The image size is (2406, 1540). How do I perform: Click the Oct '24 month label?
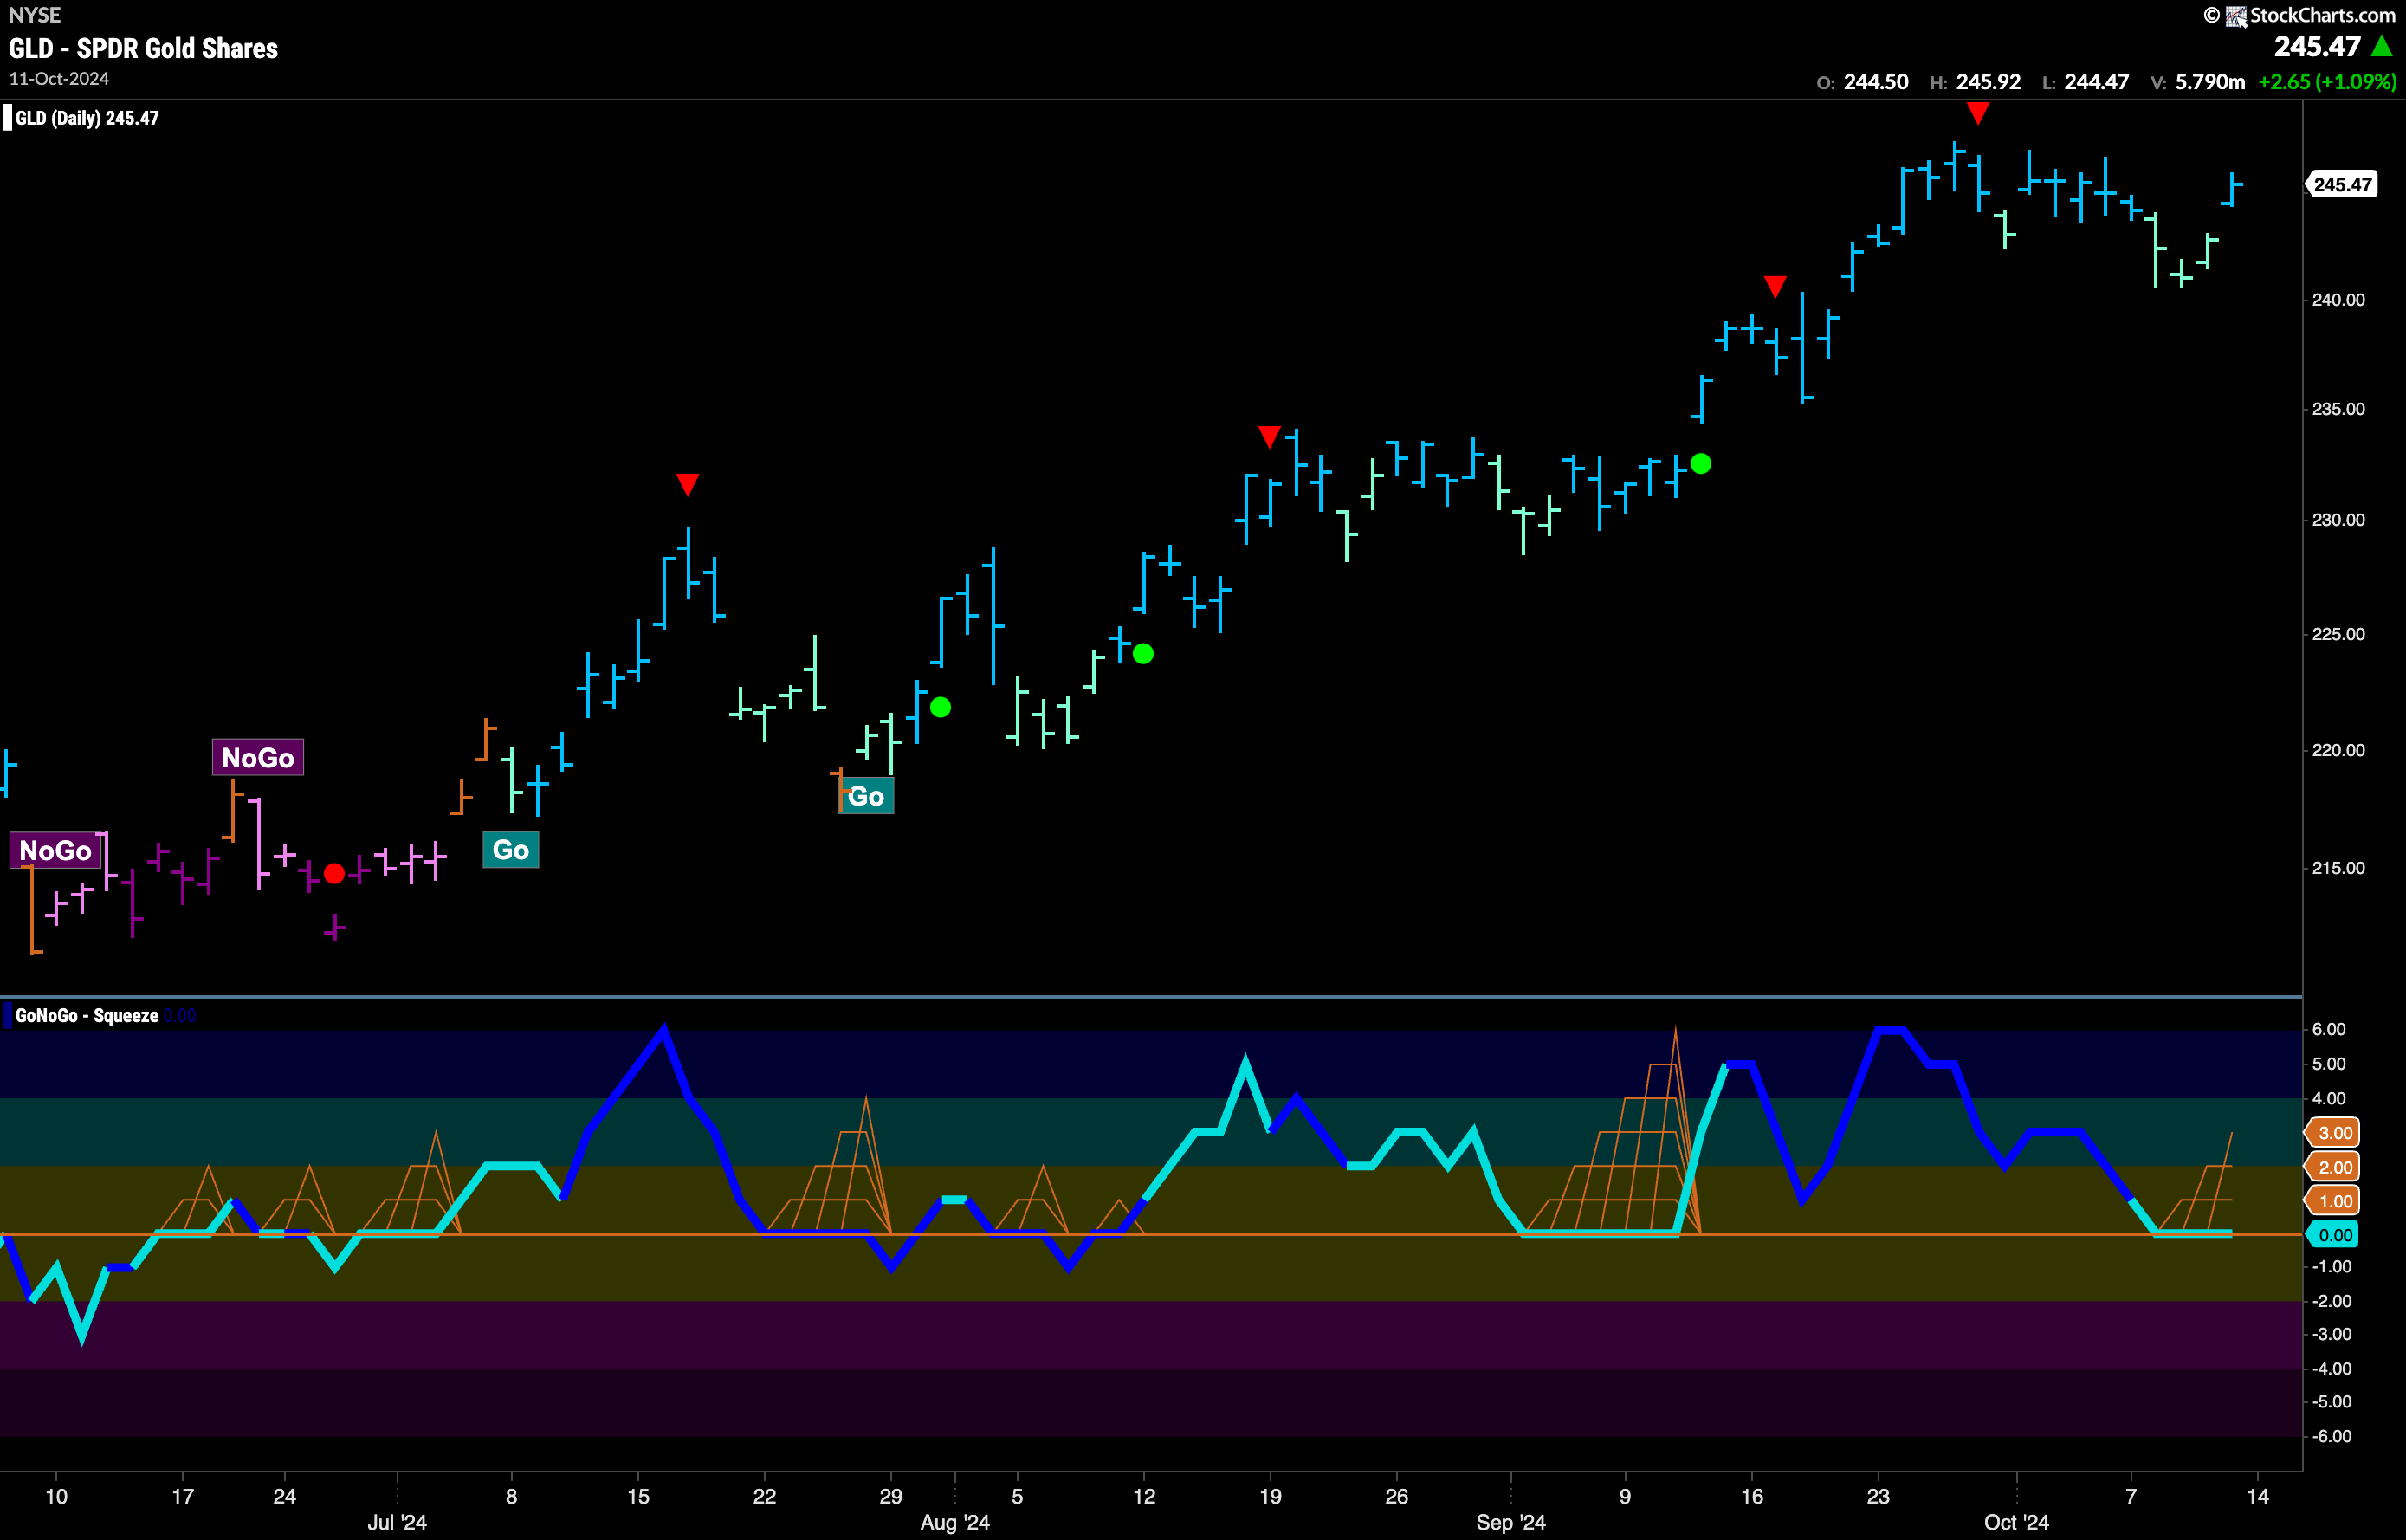(2016, 1522)
